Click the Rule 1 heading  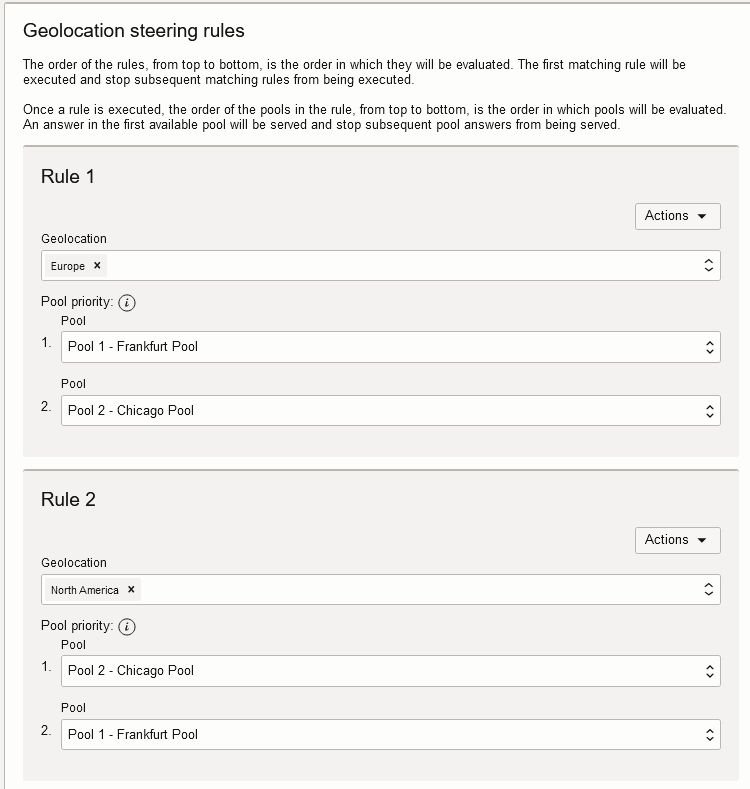(x=68, y=177)
